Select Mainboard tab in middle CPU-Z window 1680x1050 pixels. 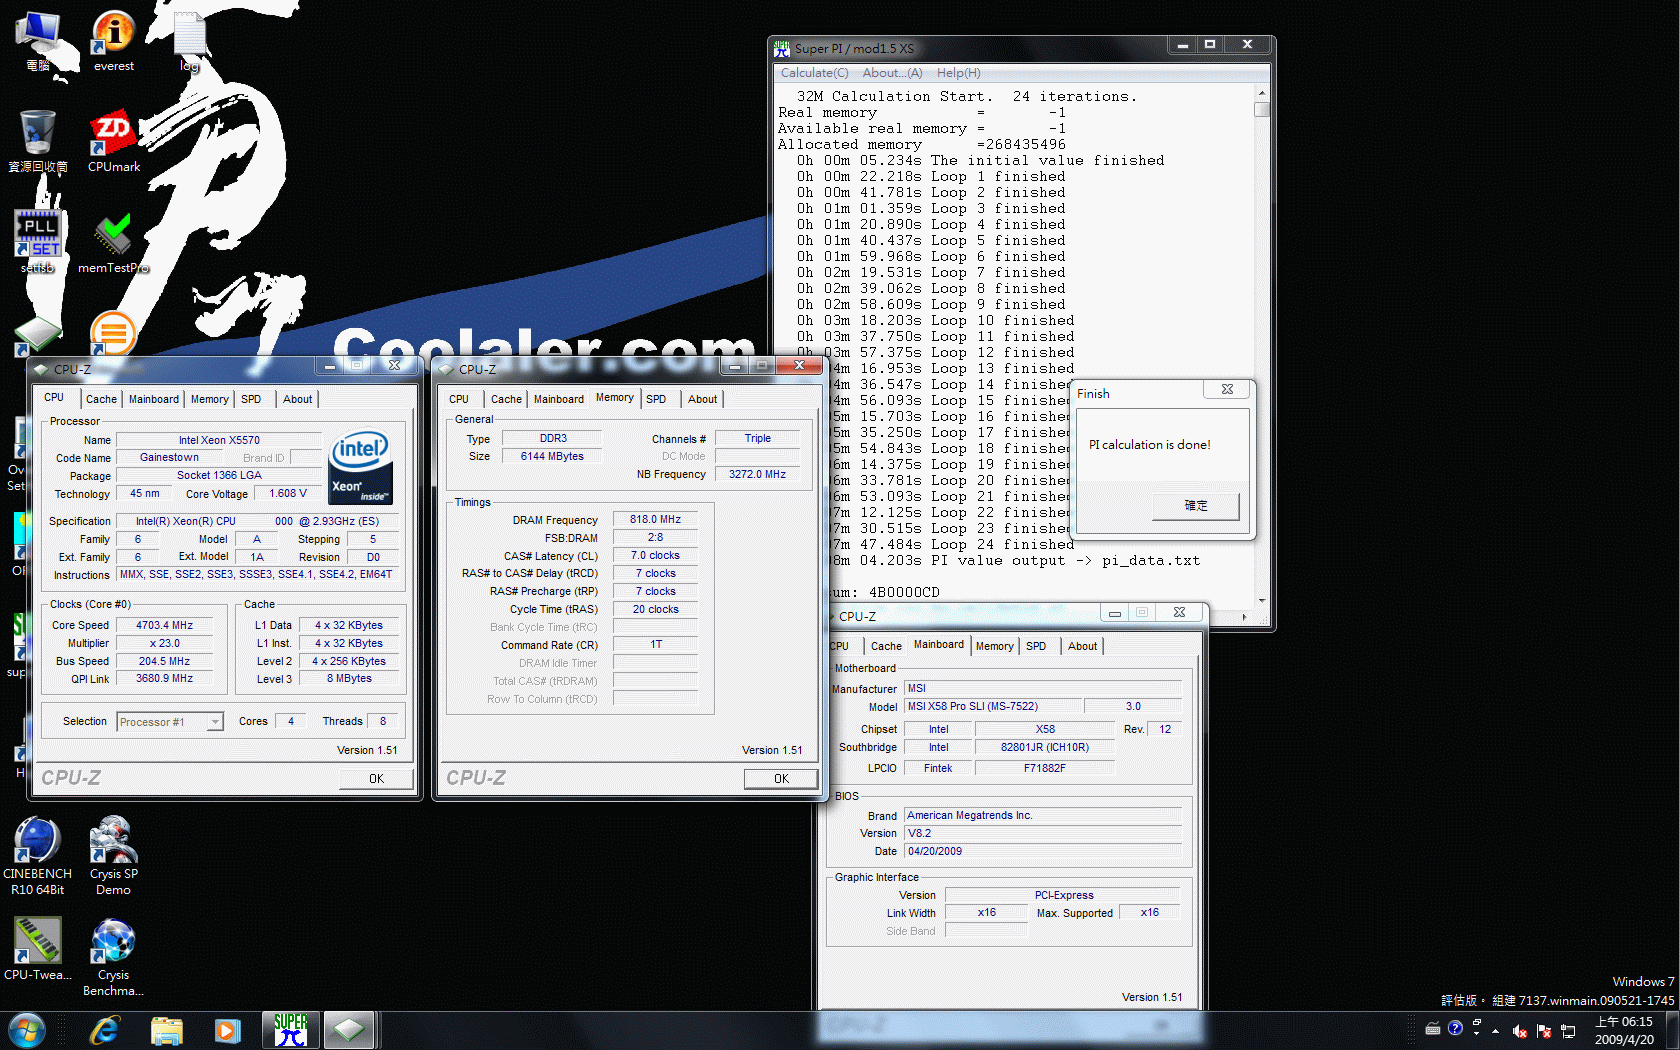(x=559, y=399)
